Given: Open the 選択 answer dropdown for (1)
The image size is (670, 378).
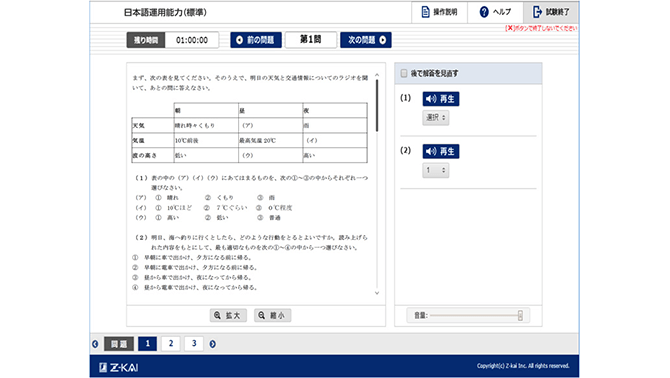Looking at the screenshot, I should pos(435,117).
